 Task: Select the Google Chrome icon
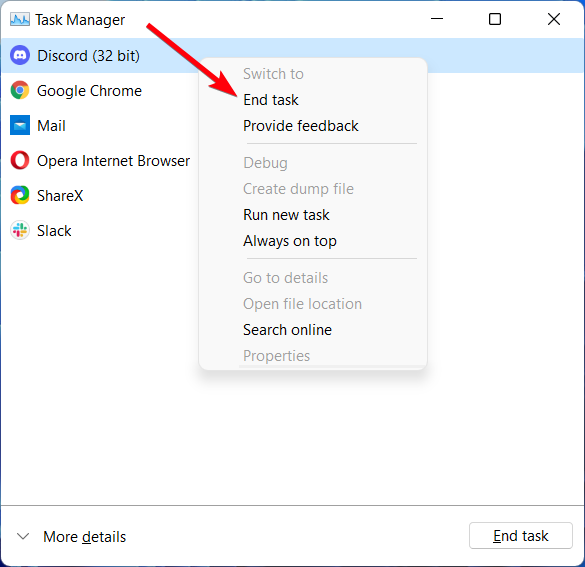click(x=20, y=90)
